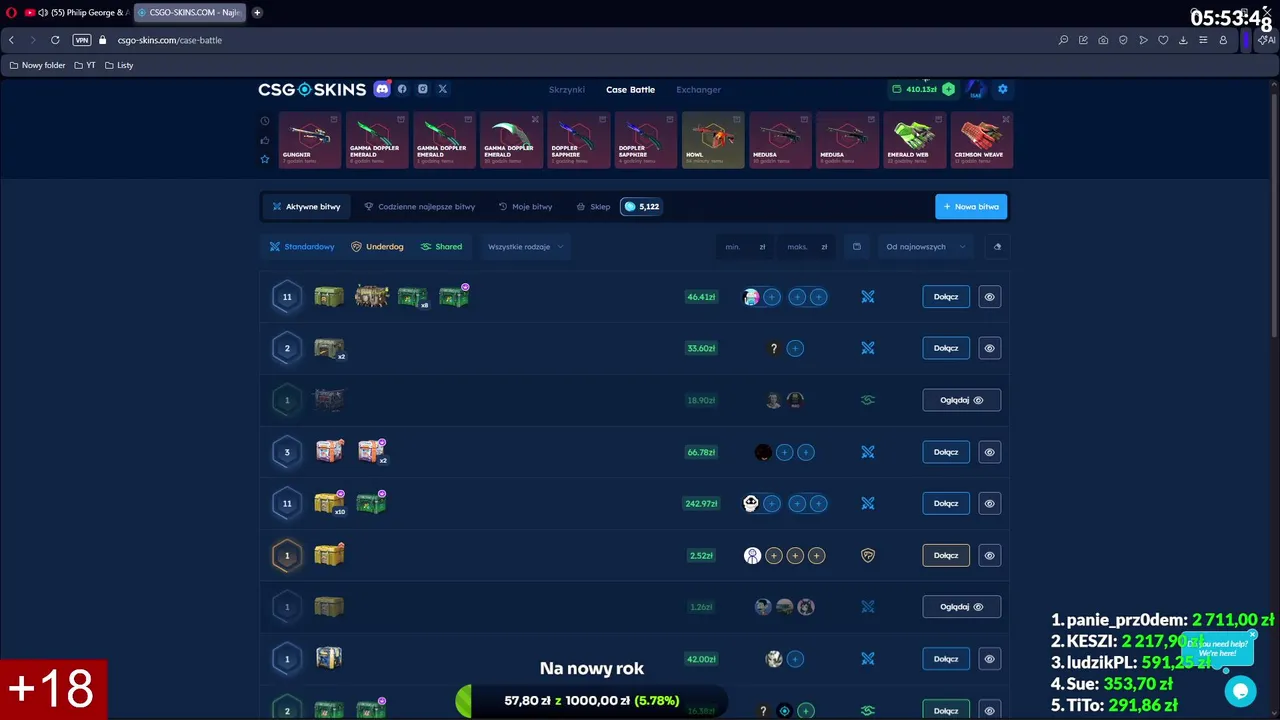Click Dołącz for the 242.97zł battle
Screen dimensions: 1280x720
coord(946,504)
